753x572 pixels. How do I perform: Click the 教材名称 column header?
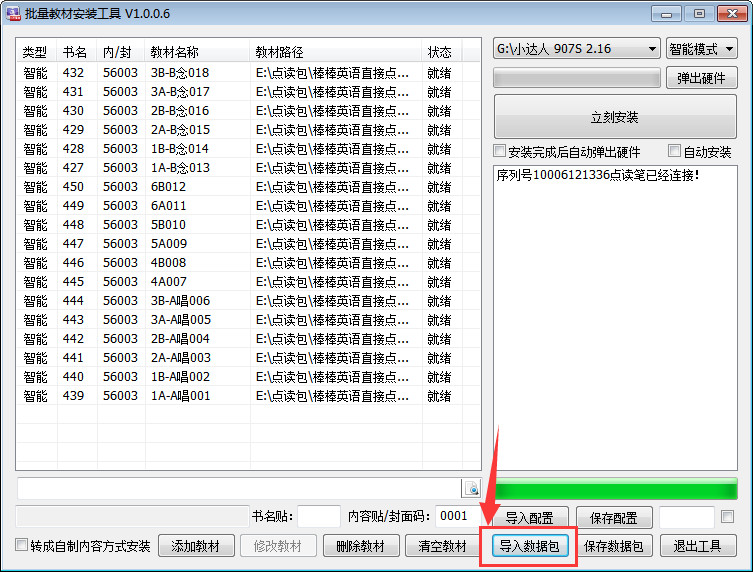pos(175,52)
